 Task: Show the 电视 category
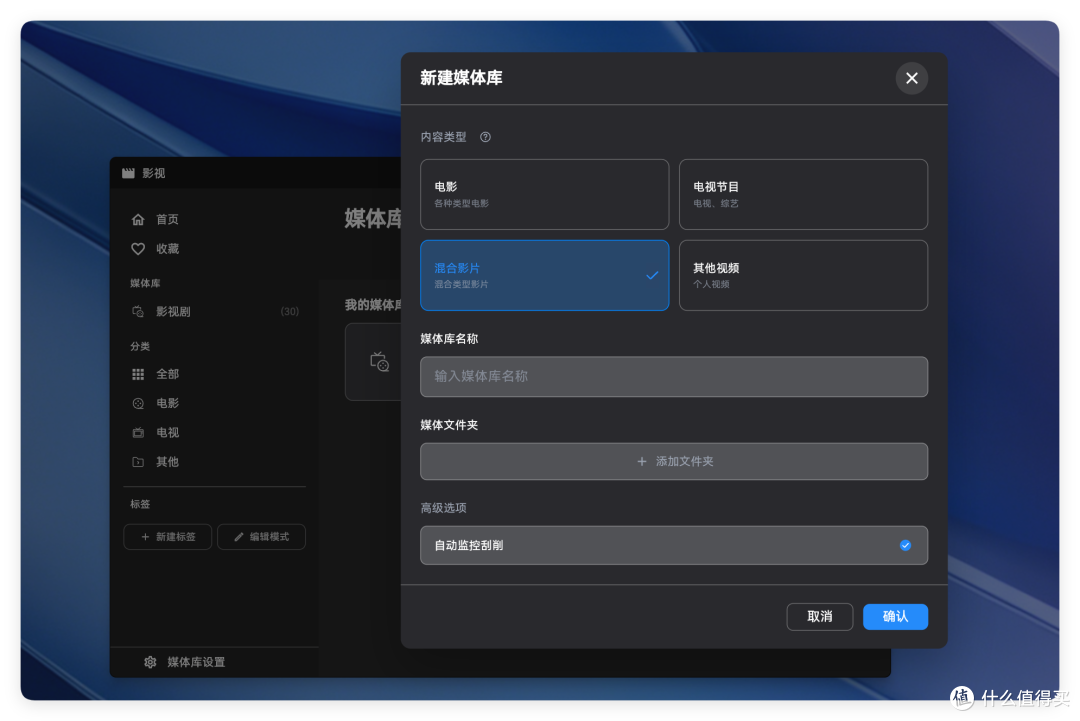coord(167,432)
